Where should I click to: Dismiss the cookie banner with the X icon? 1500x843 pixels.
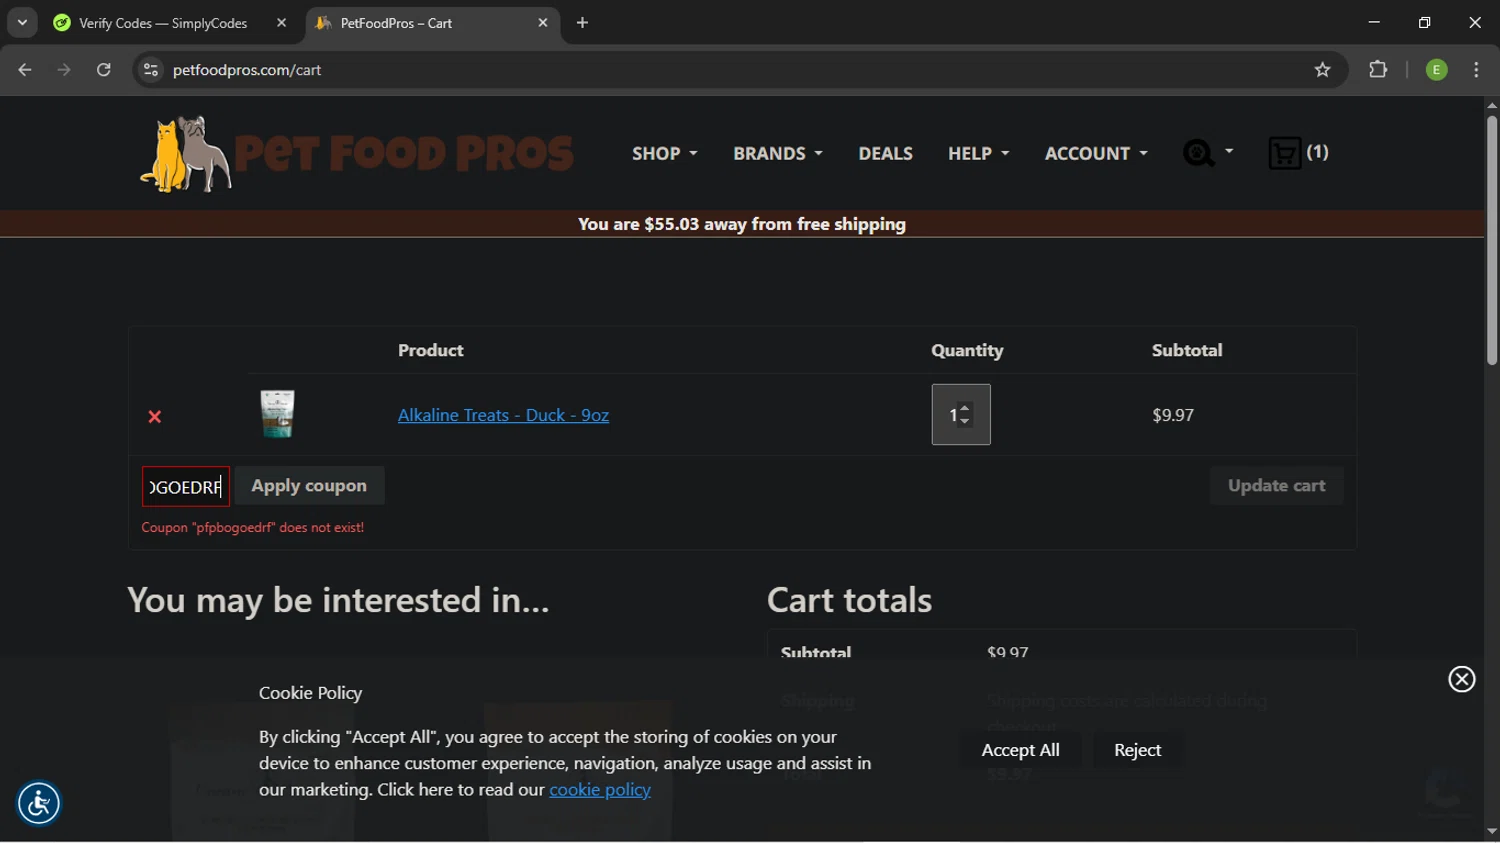pyautogui.click(x=1462, y=679)
